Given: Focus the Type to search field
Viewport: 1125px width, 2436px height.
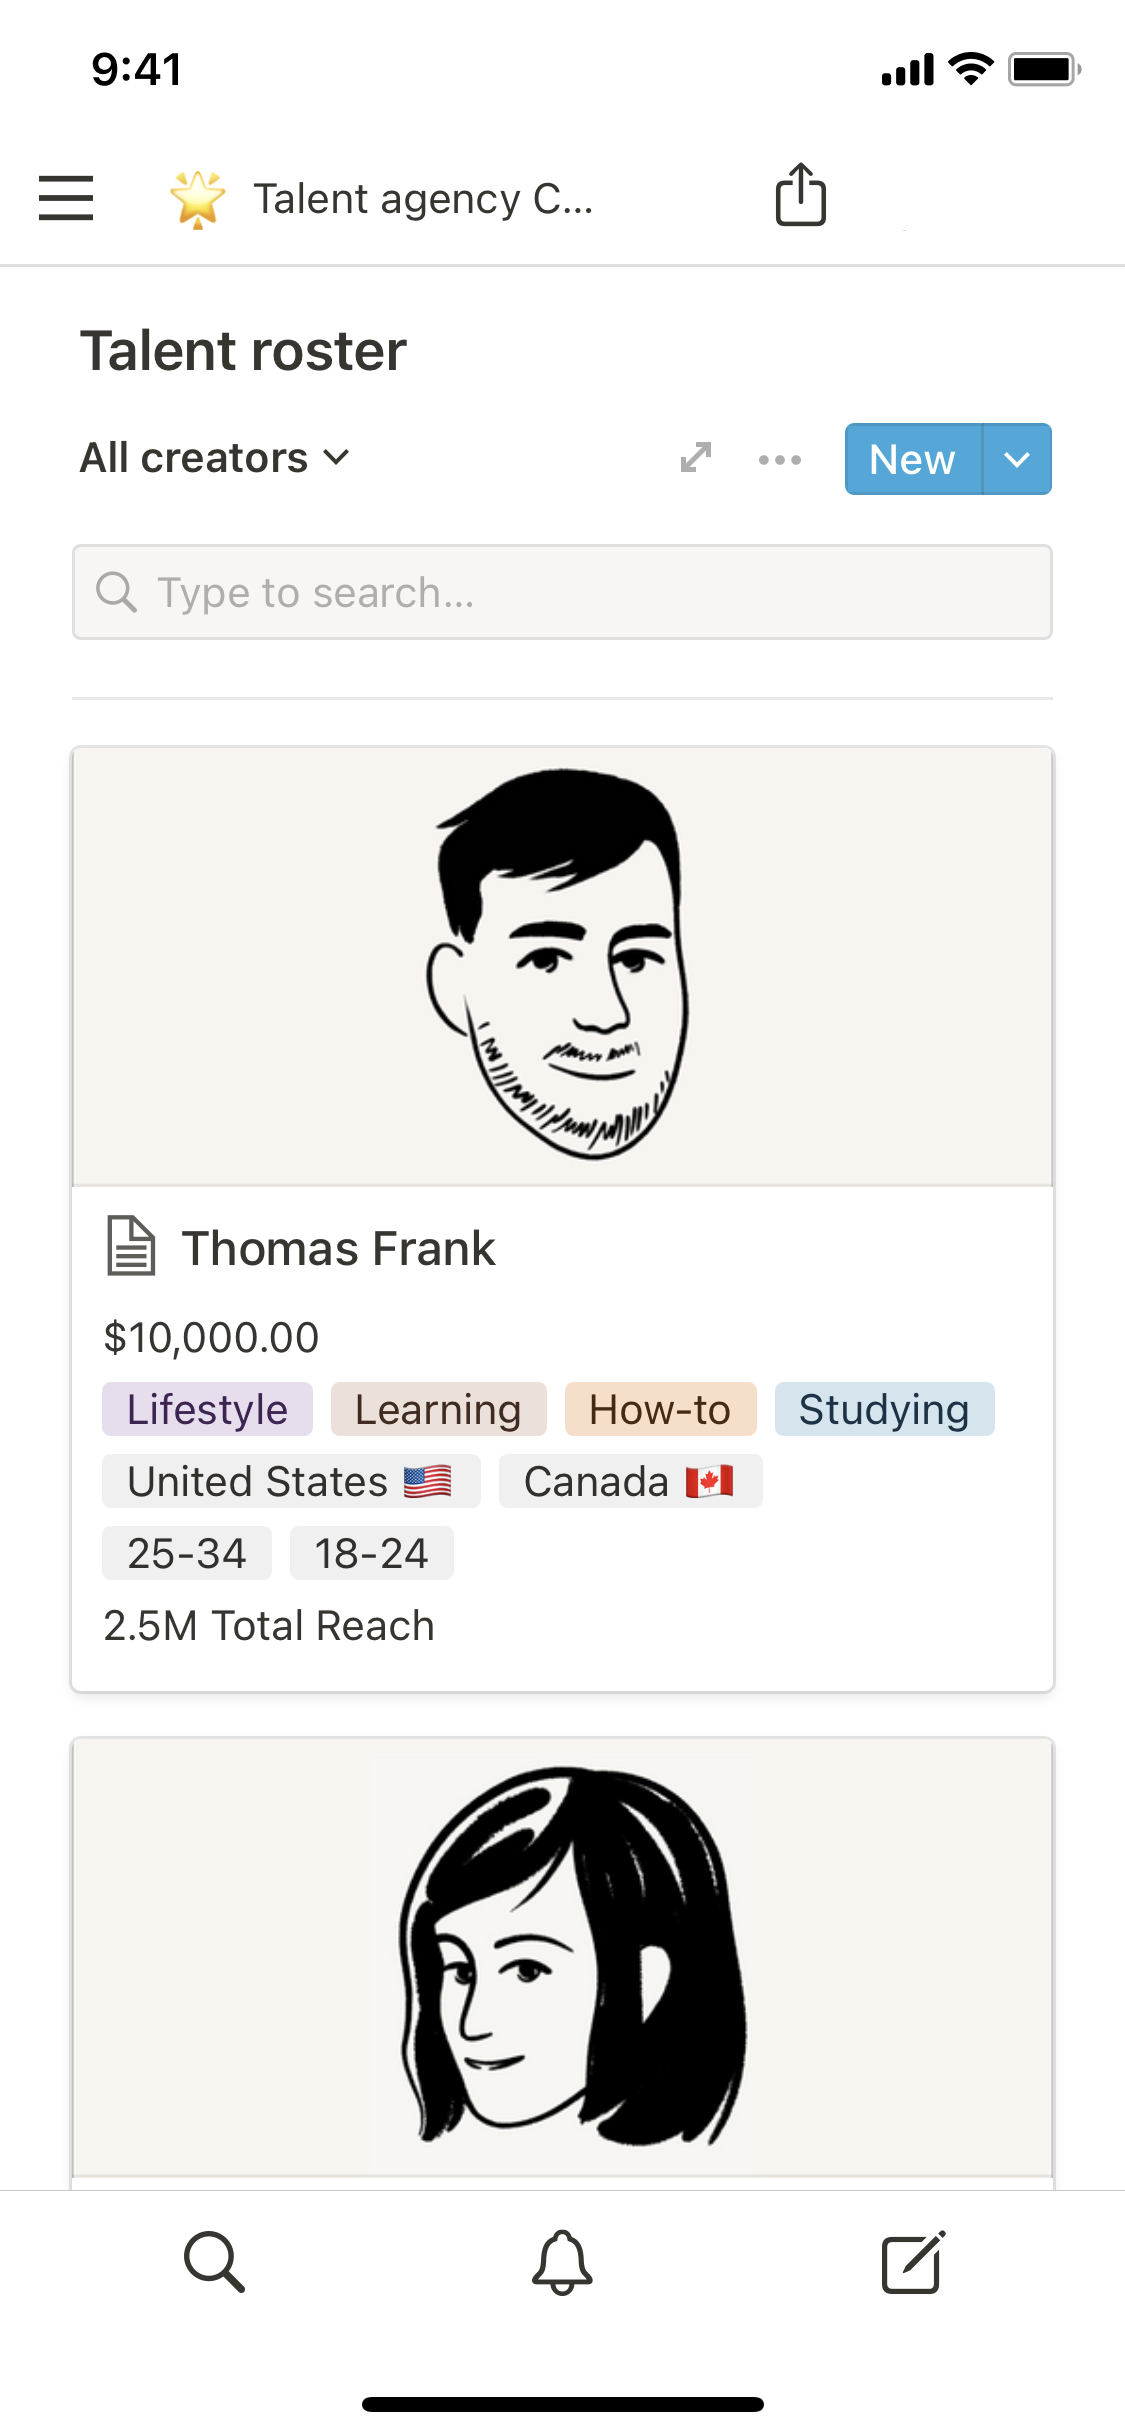Looking at the screenshot, I should [562, 592].
